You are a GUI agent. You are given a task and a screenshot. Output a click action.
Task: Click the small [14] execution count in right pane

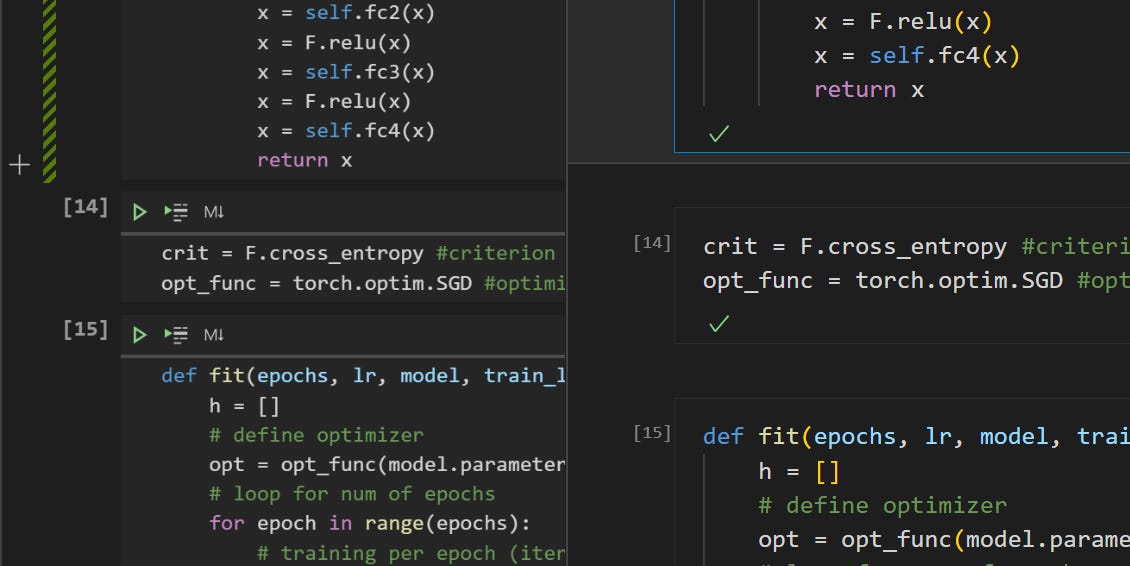tap(651, 243)
